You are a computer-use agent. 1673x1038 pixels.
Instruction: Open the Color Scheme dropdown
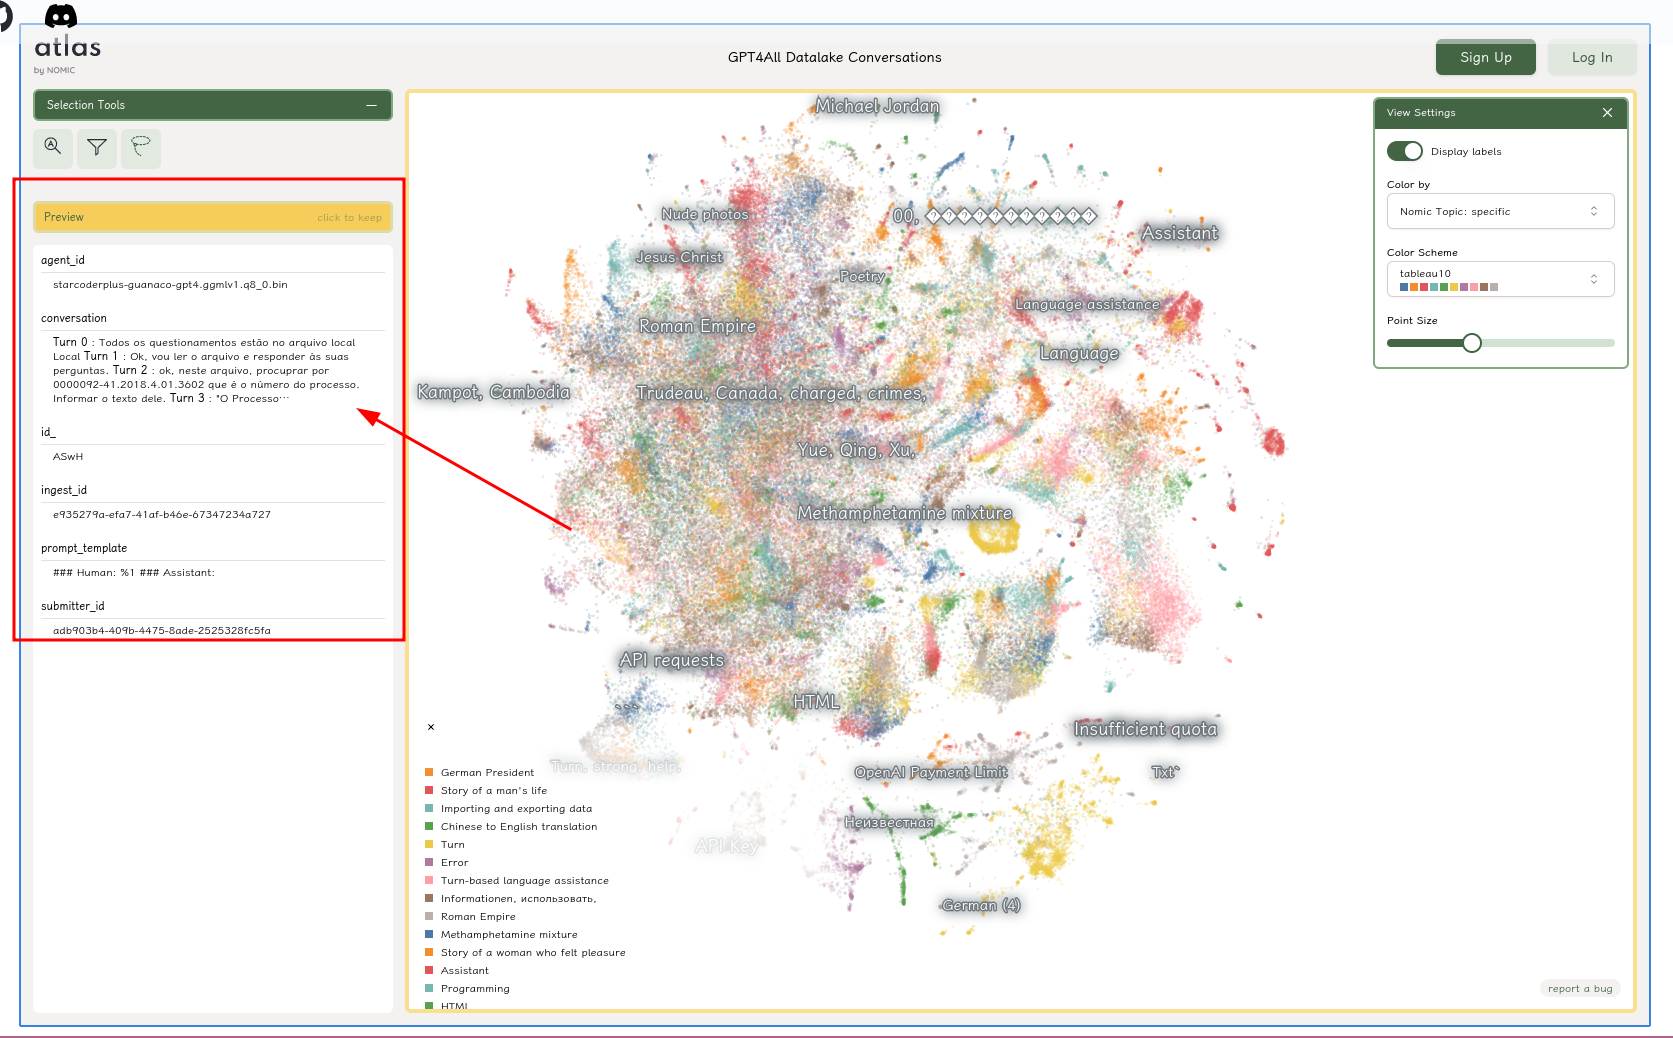point(1500,279)
